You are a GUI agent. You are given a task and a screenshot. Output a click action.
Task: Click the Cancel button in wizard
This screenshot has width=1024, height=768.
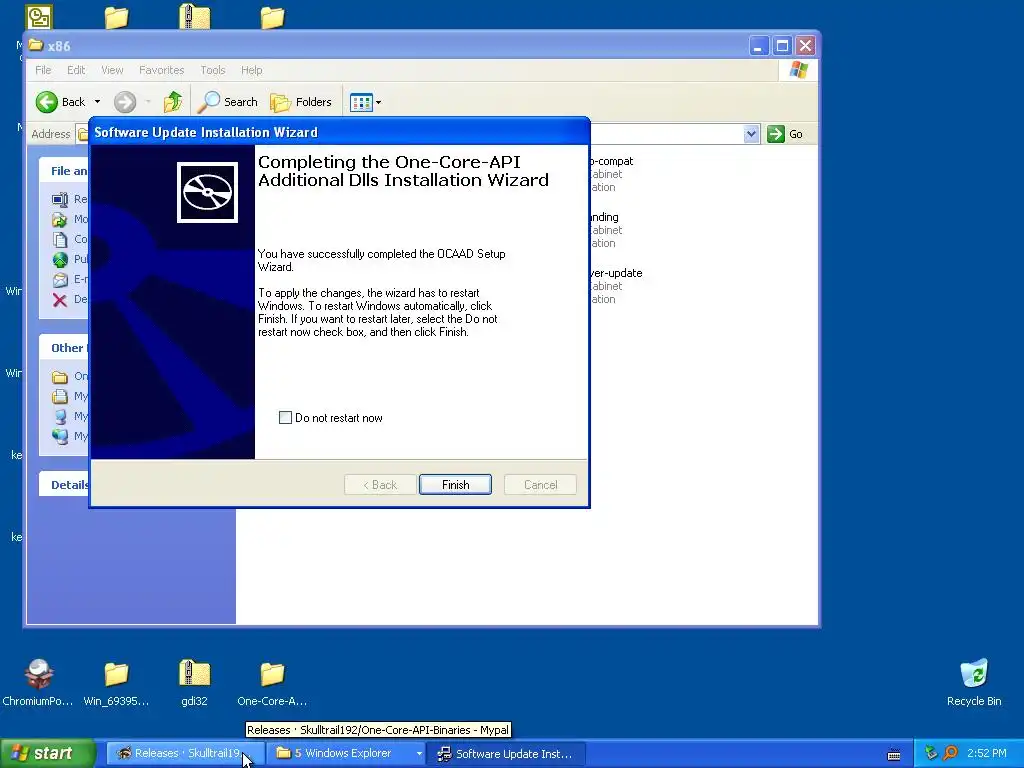(540, 485)
